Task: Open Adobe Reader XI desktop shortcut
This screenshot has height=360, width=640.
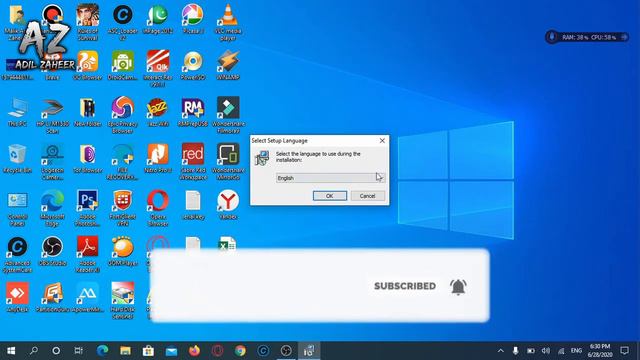Action: (x=87, y=255)
